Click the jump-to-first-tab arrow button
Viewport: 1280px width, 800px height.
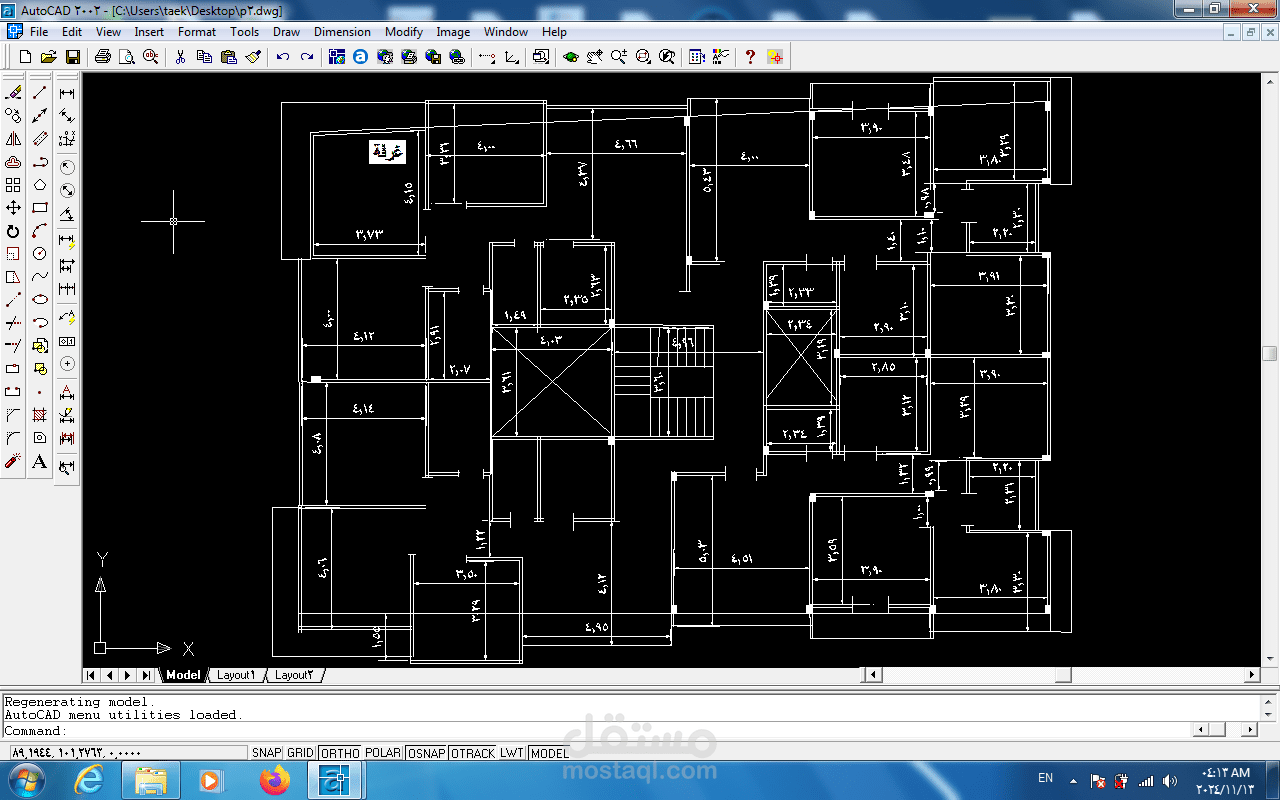[x=91, y=675]
